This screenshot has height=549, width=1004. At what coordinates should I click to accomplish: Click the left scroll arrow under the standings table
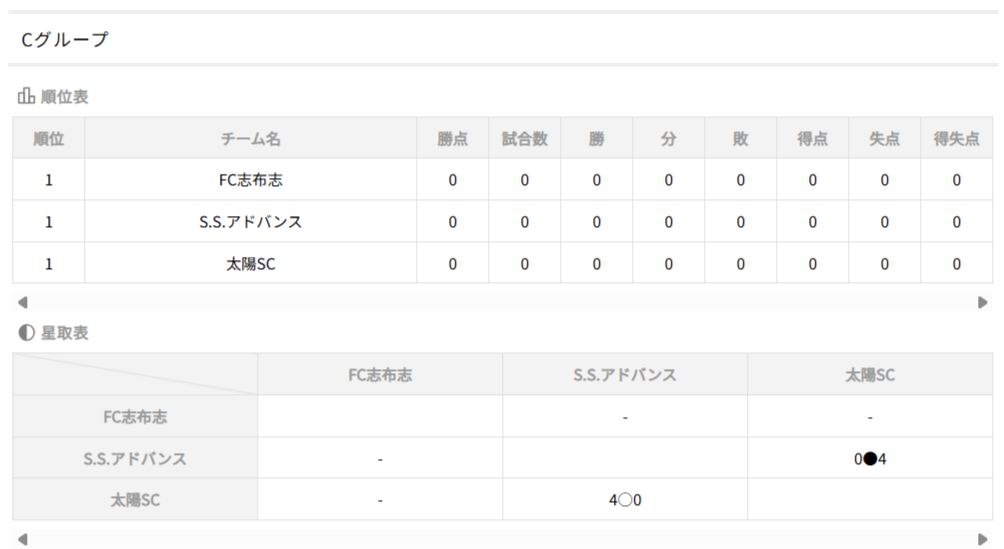tap(23, 302)
